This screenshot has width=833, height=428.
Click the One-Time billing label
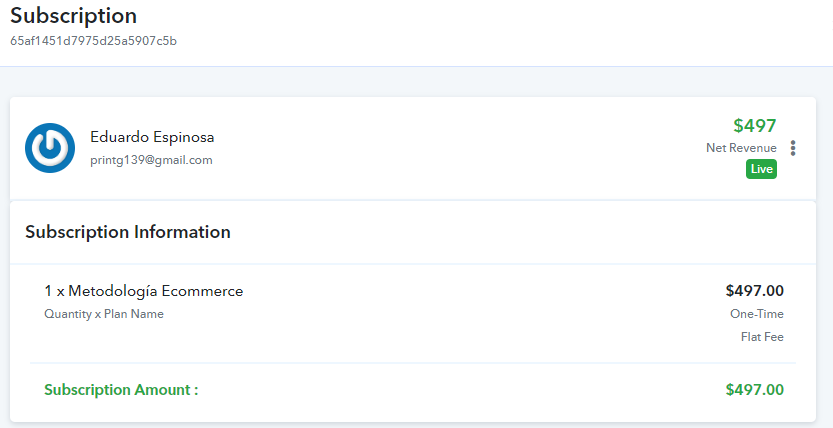pyautogui.click(x=756, y=314)
